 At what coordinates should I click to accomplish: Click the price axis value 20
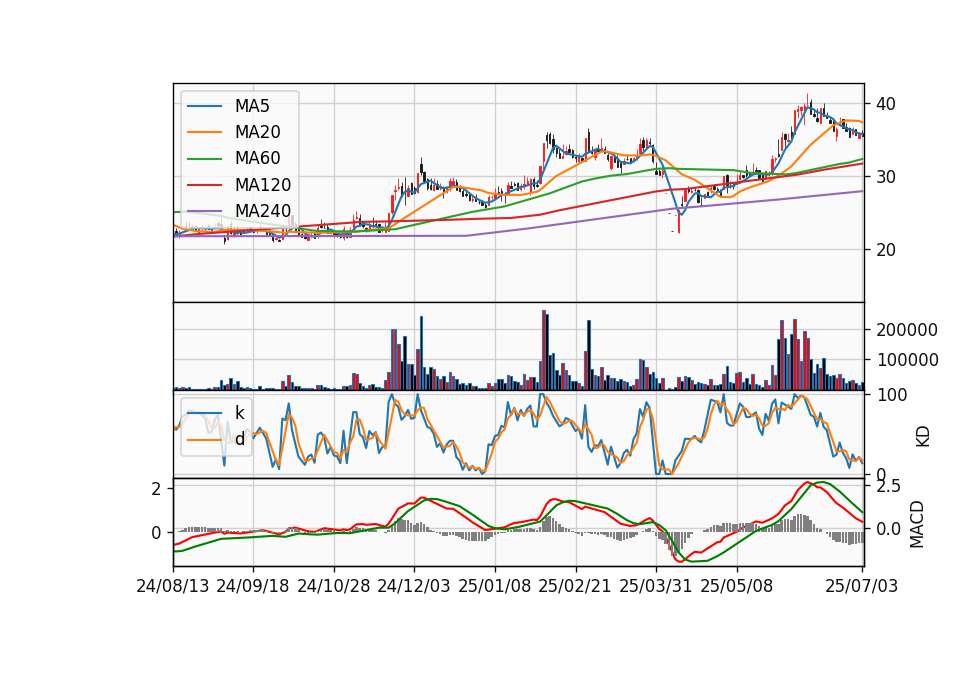tap(886, 250)
